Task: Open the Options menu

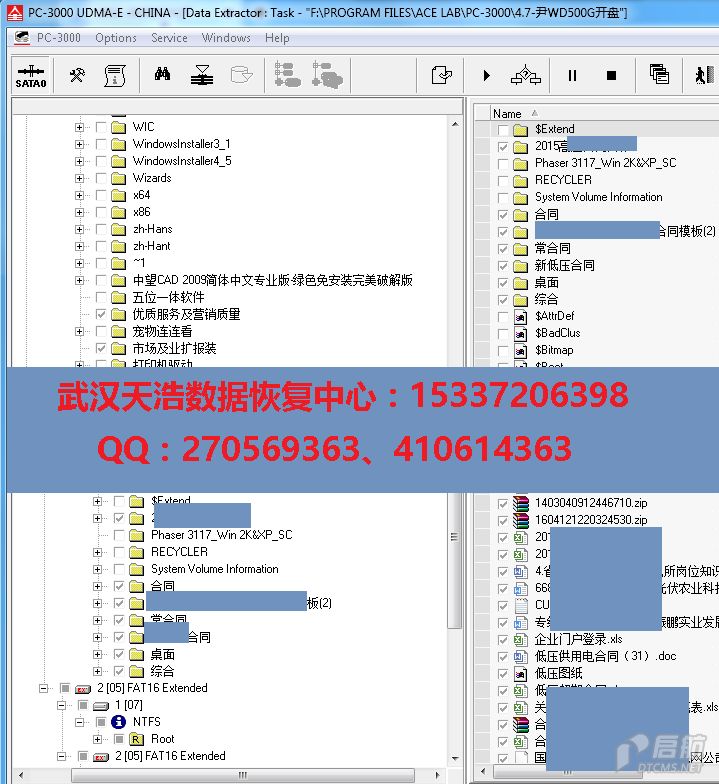Action: (x=116, y=38)
